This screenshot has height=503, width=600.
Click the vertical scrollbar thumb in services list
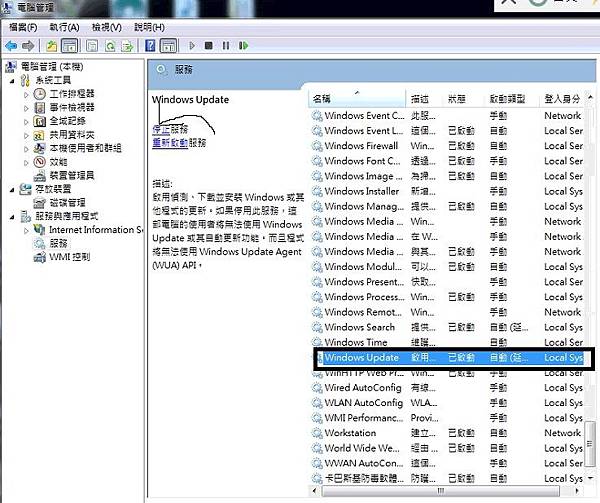pos(591,444)
